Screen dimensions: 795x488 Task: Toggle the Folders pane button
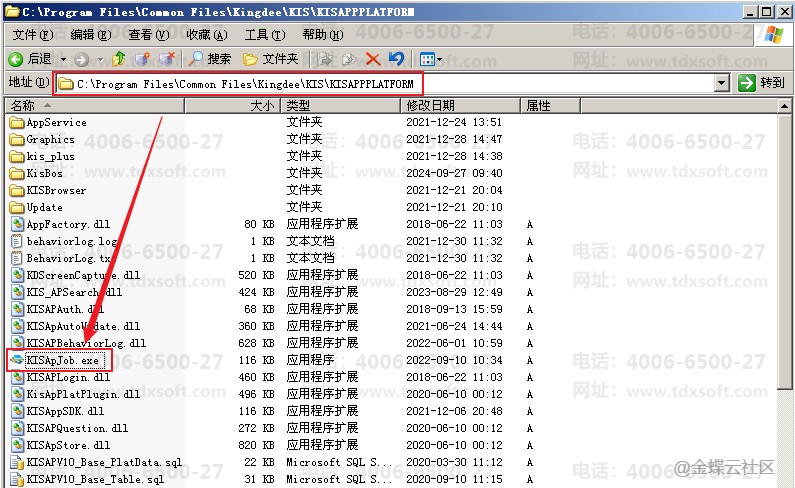coord(270,59)
